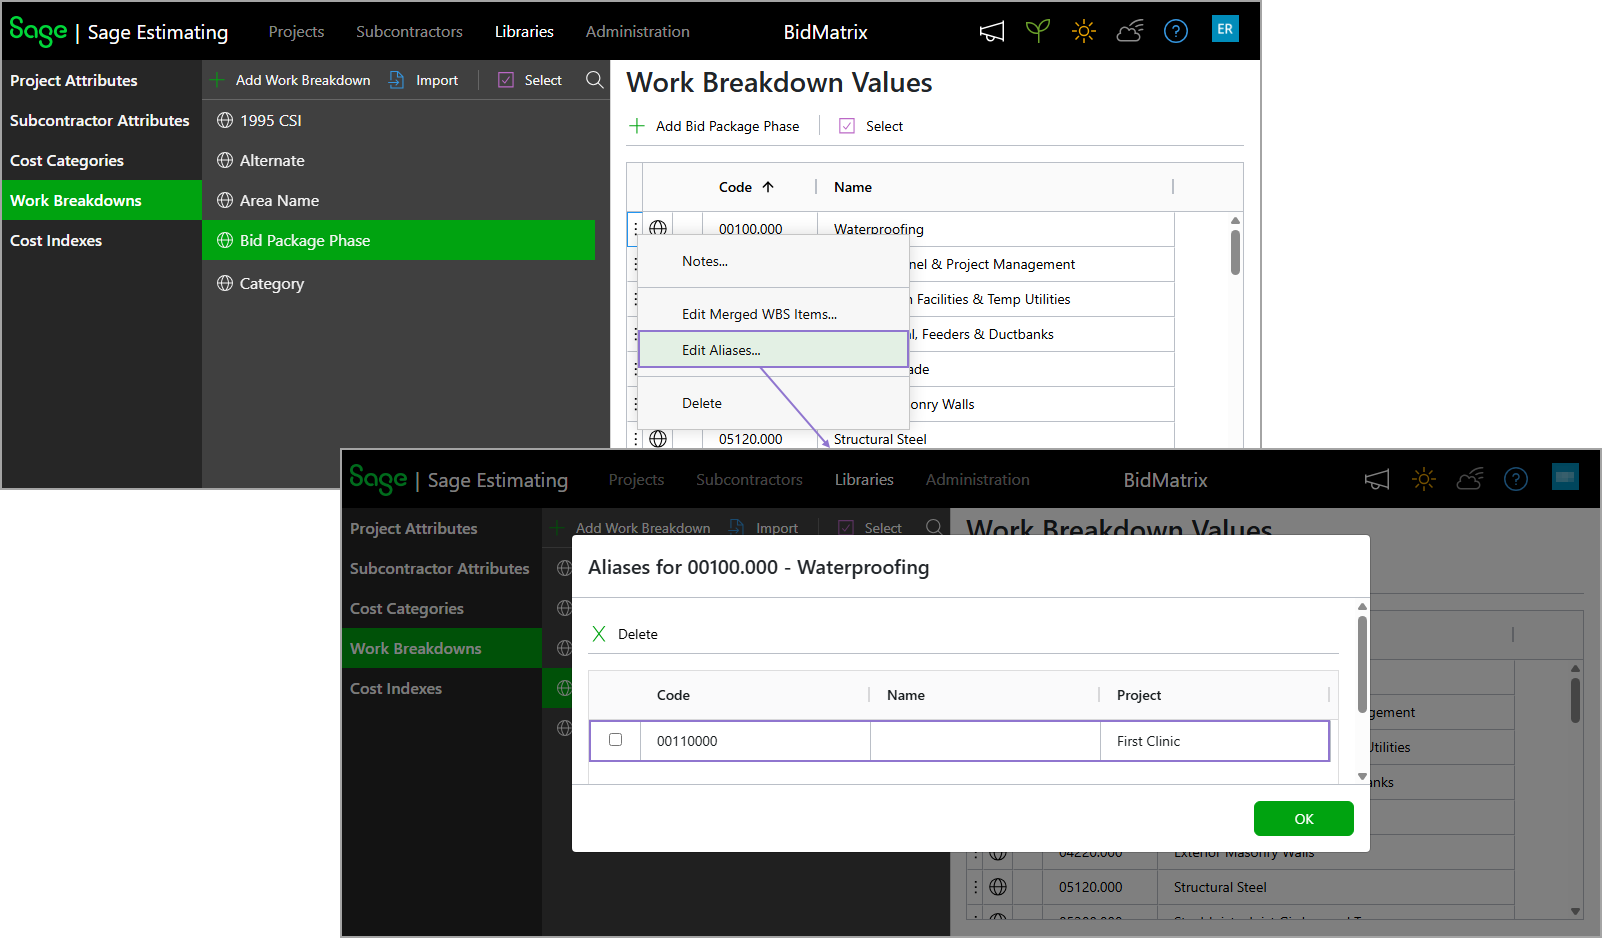The height and width of the screenshot is (938, 1602).
Task: Click the Delete X icon in the Aliases dialog
Action: [x=599, y=633]
